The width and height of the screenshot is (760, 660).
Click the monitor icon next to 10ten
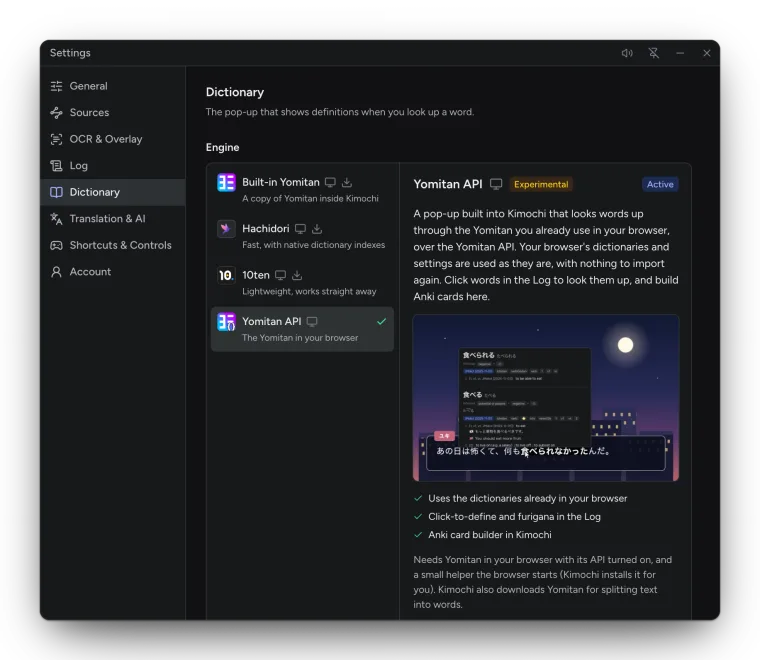(280, 275)
